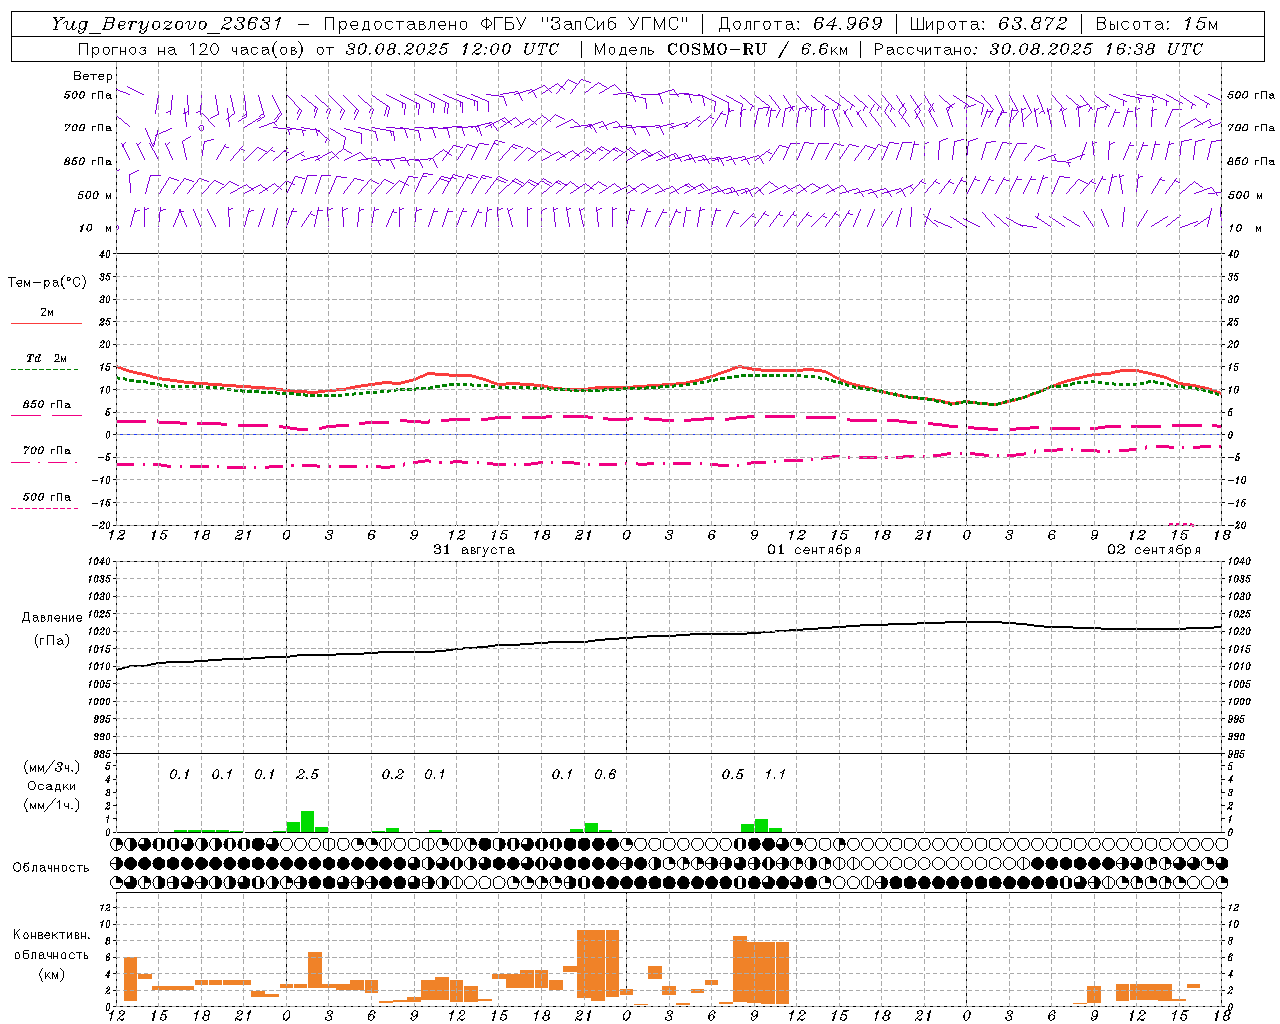This screenshot has height=1024, width=1280.
Task: Click the 0.6 precipitation amount value
Action: 605,774
